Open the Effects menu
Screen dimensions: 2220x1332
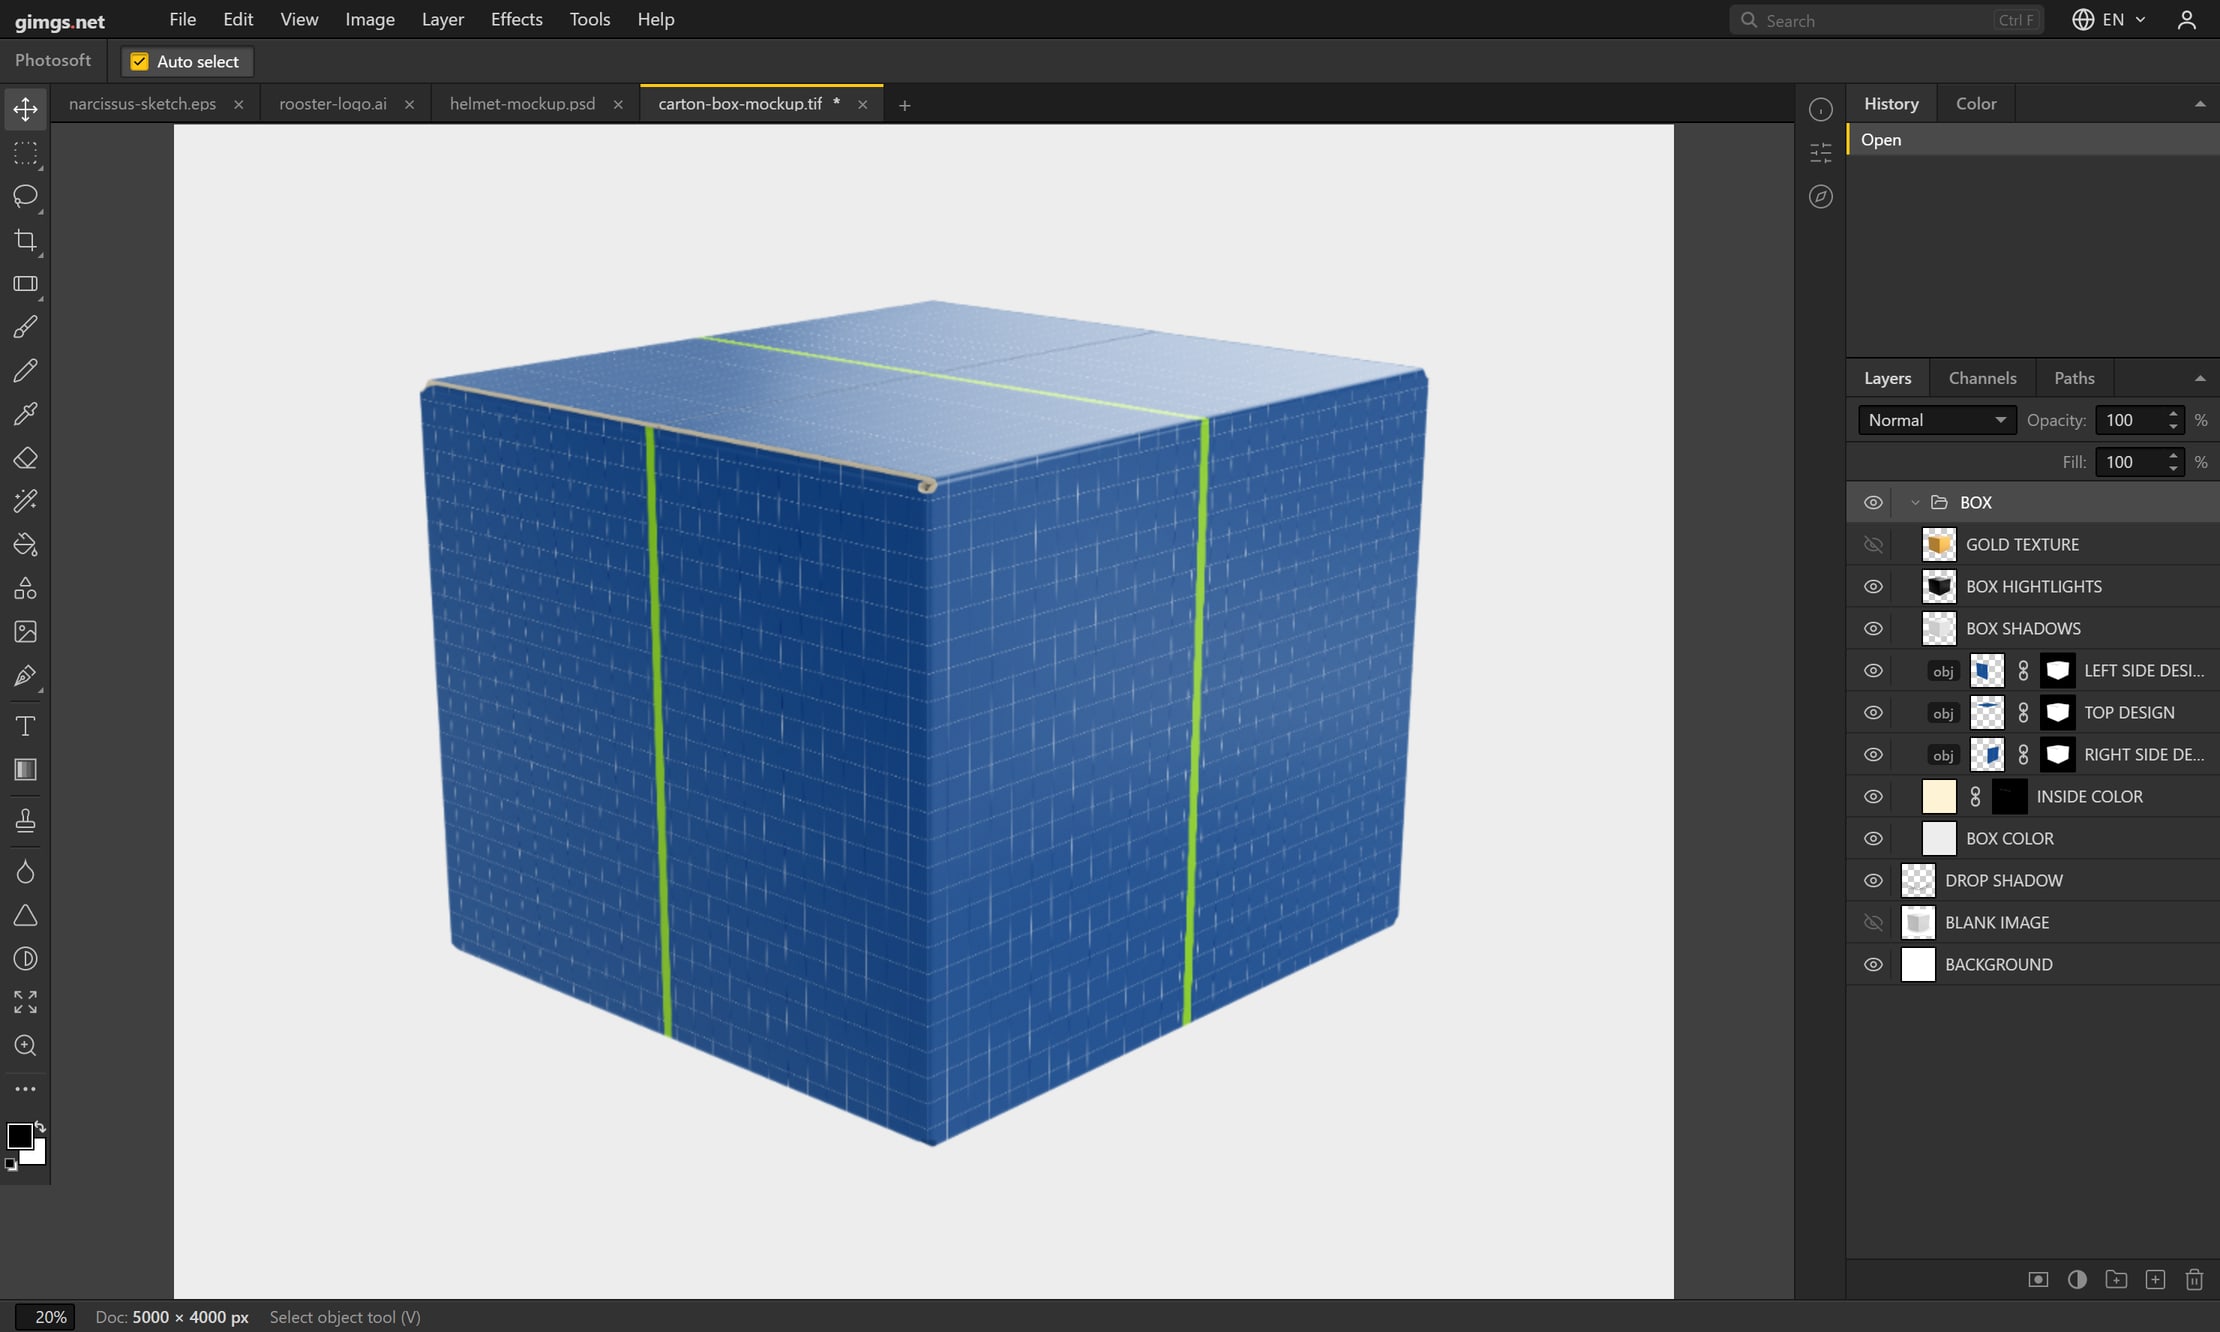(x=516, y=19)
